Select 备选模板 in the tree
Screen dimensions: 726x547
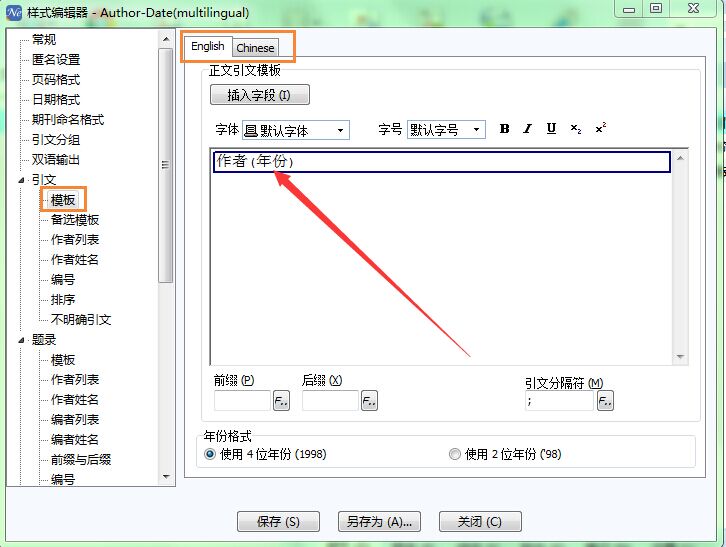[75, 220]
